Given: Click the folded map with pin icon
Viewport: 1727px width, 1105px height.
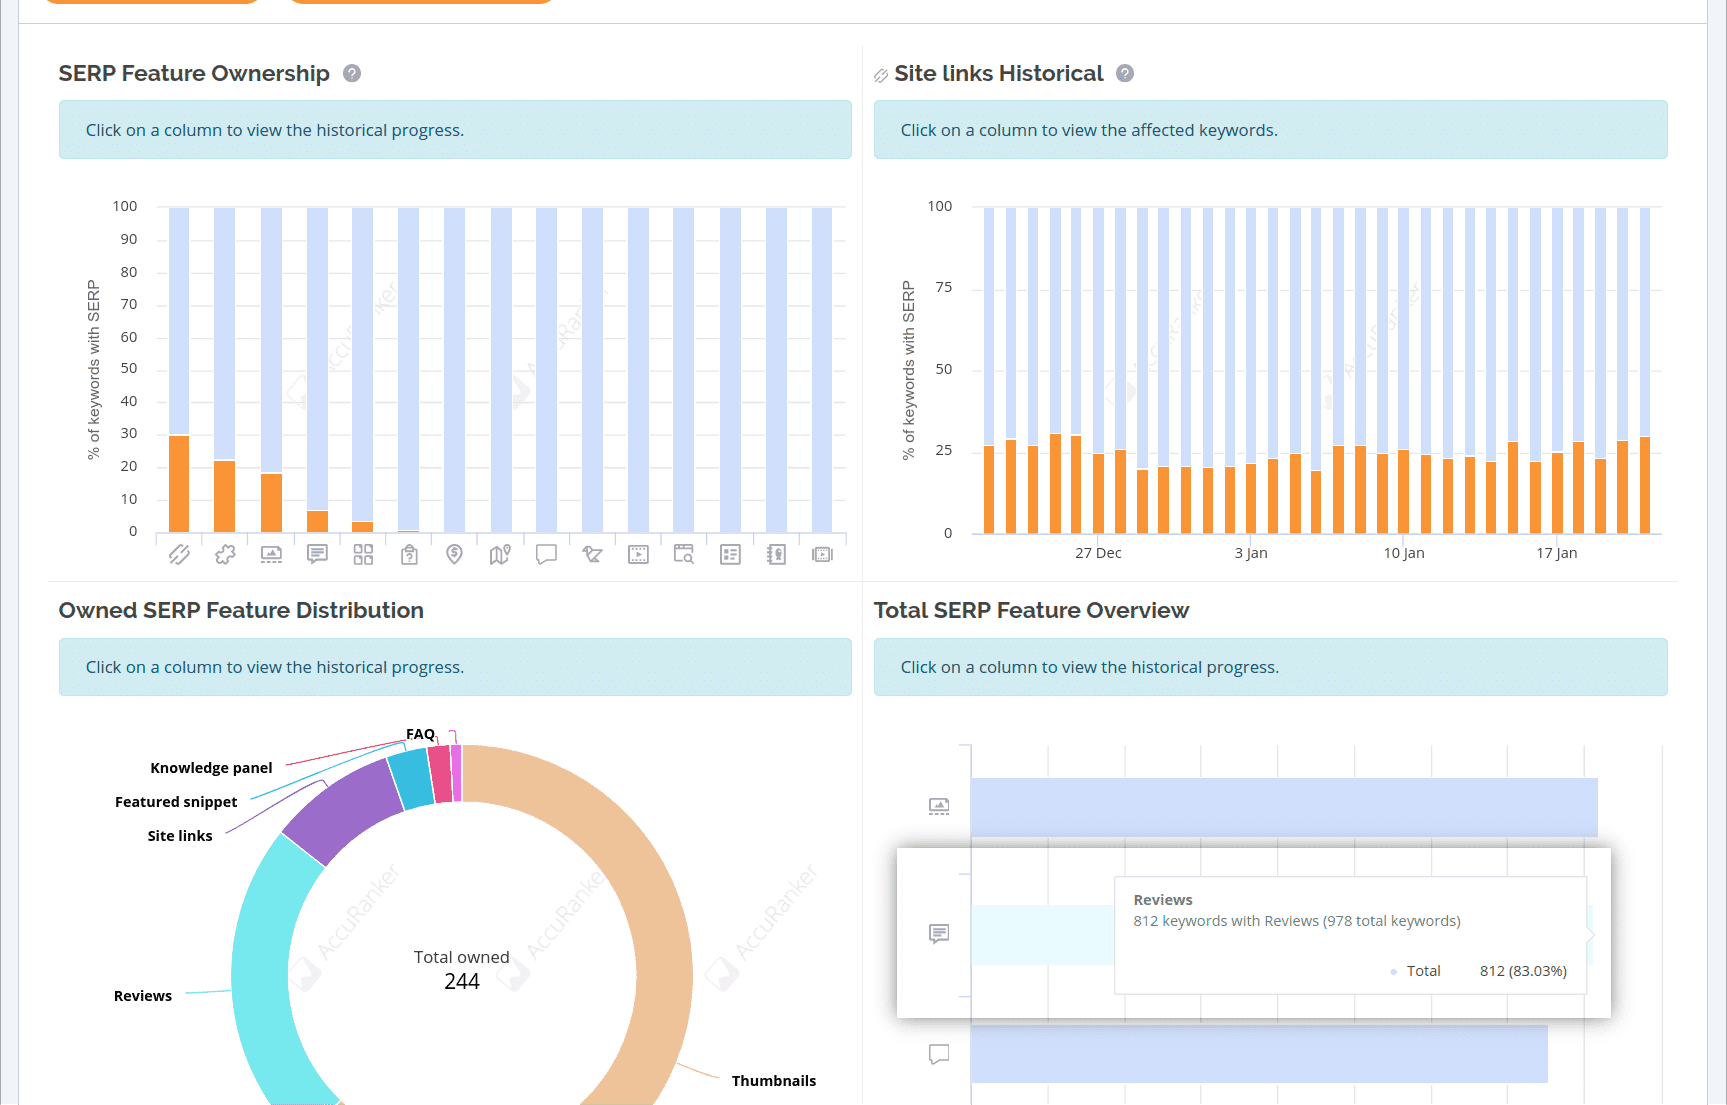Looking at the screenshot, I should [500, 554].
